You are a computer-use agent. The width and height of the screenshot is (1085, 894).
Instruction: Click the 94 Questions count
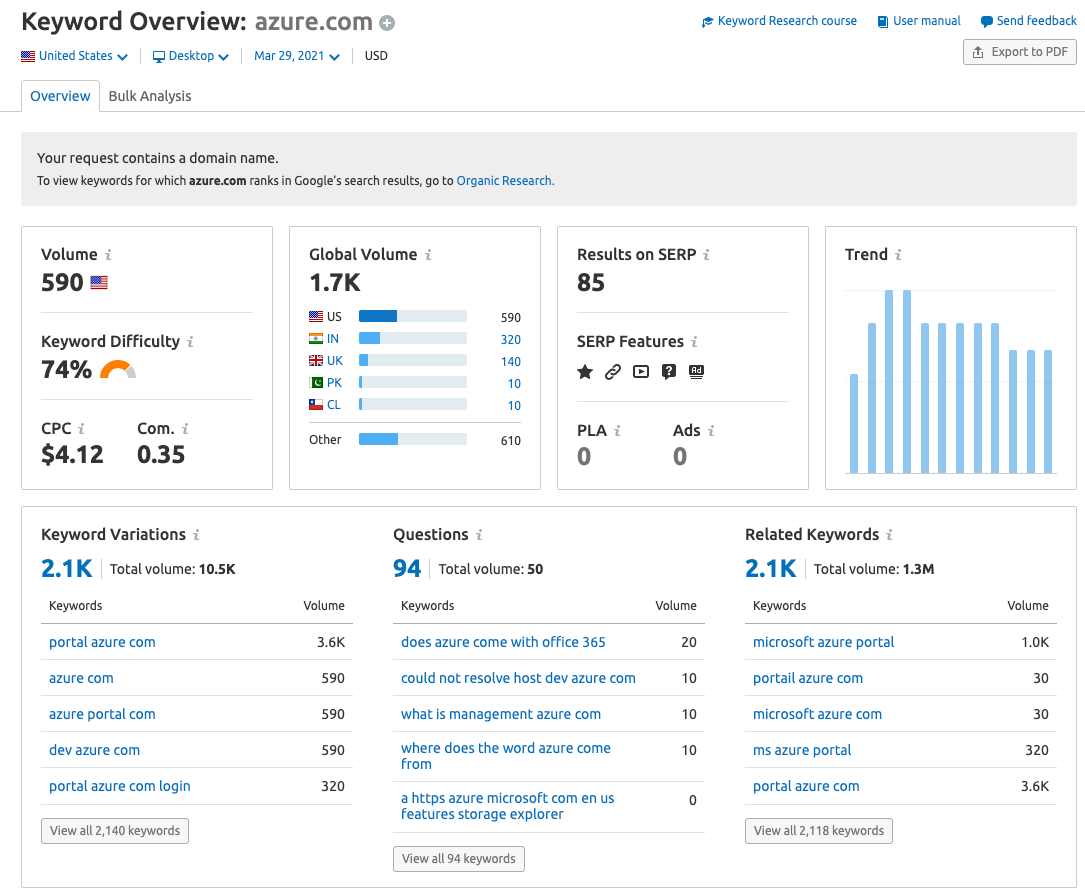pos(407,569)
